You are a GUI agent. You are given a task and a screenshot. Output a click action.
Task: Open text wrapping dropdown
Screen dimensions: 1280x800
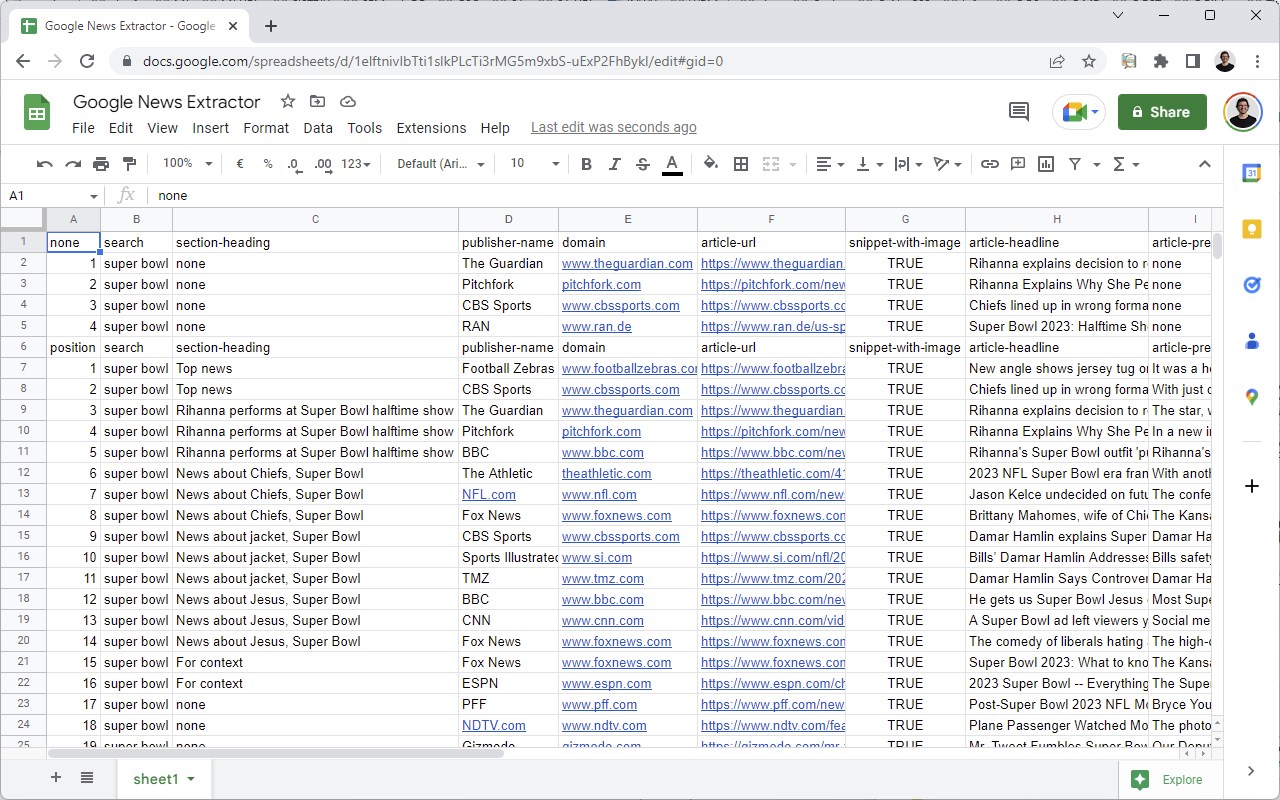point(909,164)
